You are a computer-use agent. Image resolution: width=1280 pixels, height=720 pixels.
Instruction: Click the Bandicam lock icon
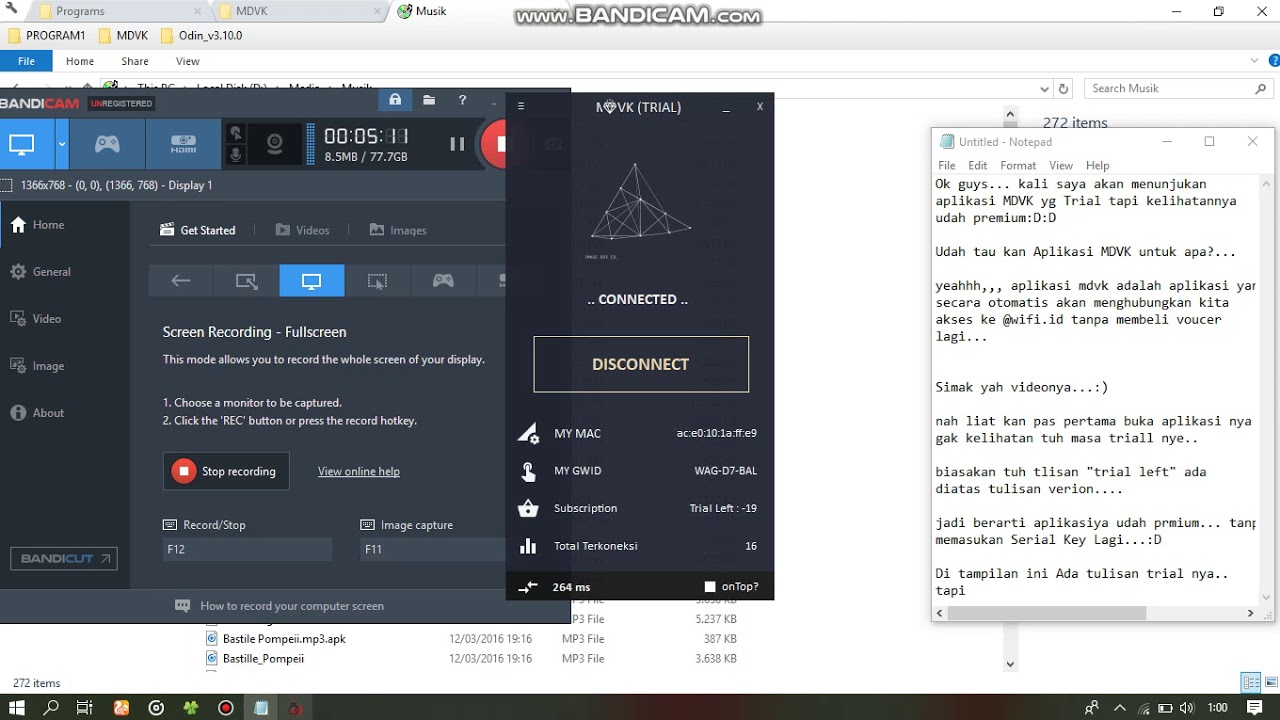[x=395, y=100]
